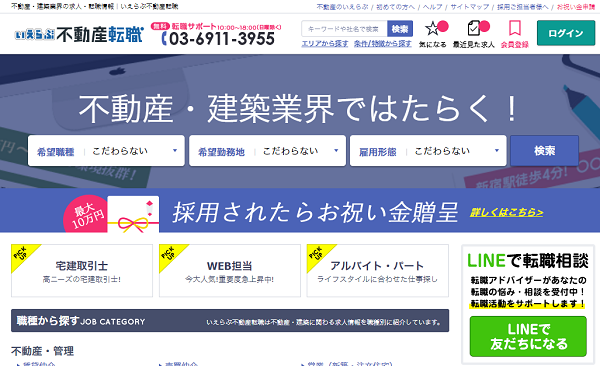
Task: Open the 宅建取引士 pick up card
Action: [82, 271]
